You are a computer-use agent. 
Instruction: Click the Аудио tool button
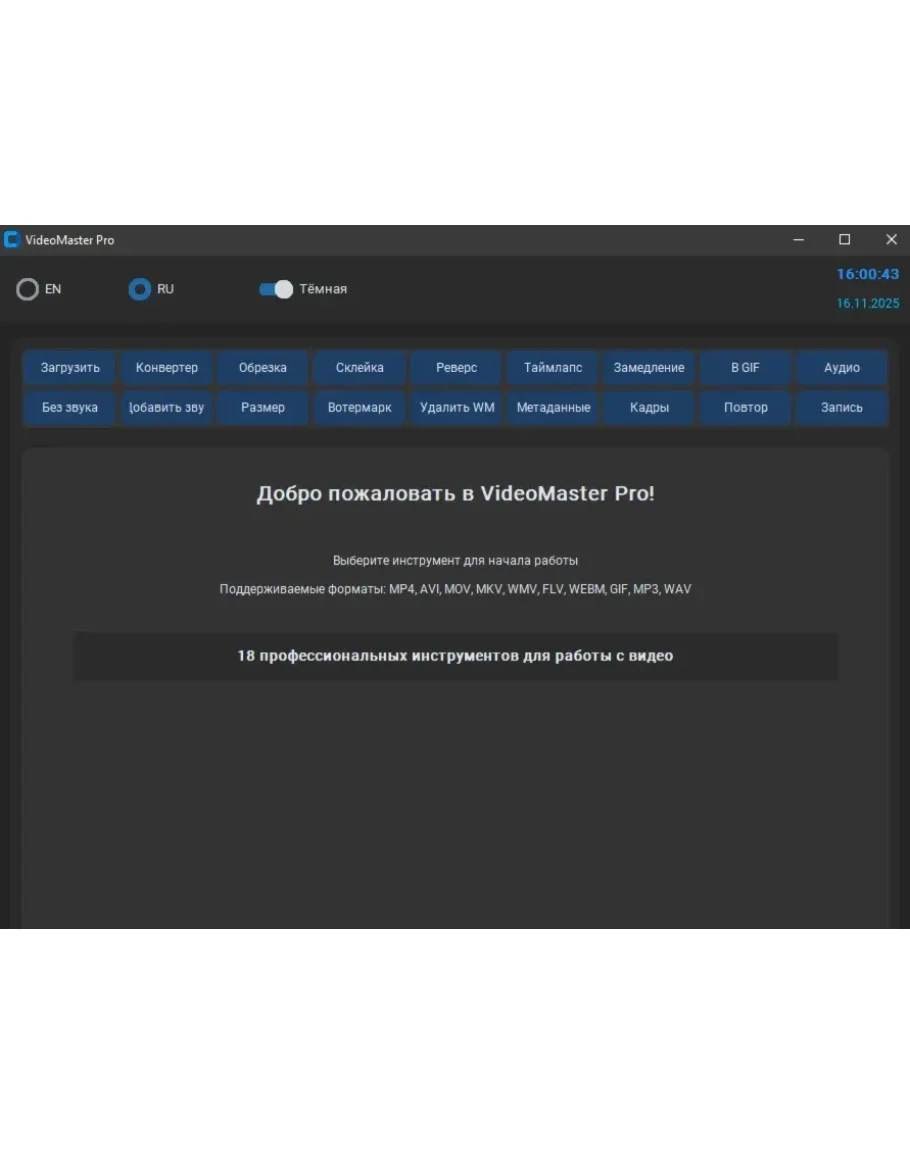[x=841, y=368]
